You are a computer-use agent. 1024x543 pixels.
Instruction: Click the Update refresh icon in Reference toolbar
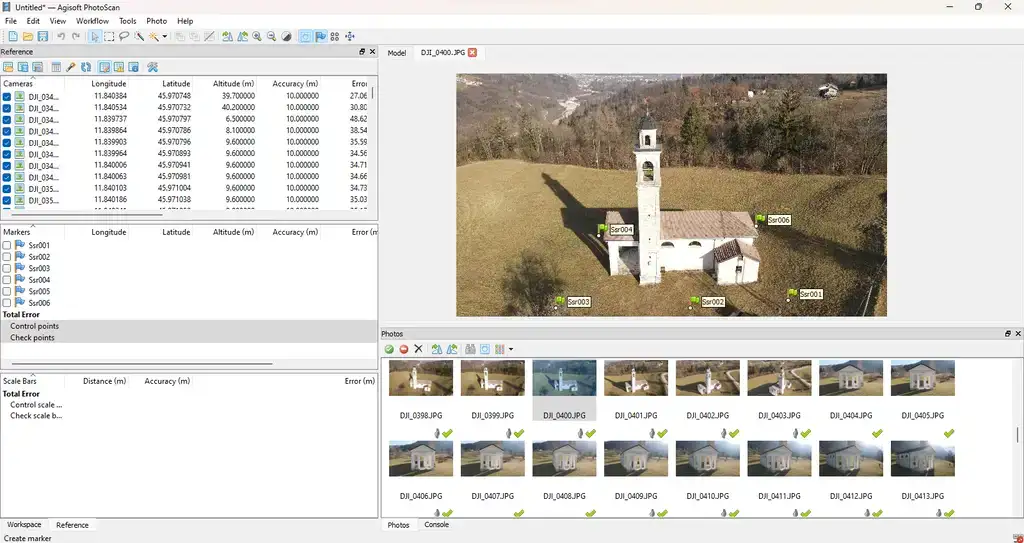click(x=87, y=67)
